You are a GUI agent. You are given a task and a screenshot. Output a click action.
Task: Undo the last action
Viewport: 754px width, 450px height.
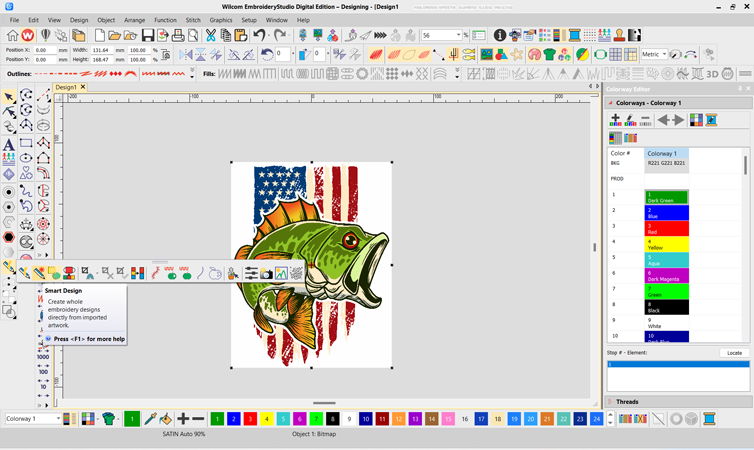pyautogui.click(x=260, y=35)
